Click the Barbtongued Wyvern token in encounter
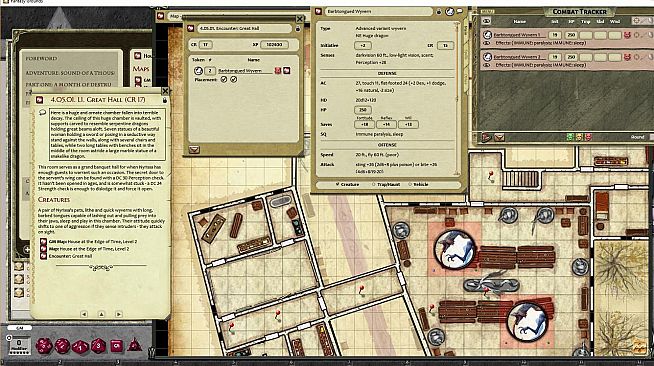Screen dimensions: 654x366 point(199,71)
